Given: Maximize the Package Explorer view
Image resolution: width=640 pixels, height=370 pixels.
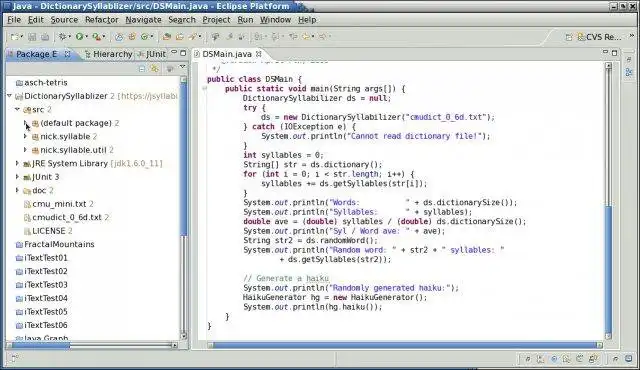Looking at the screenshot, I should click(183, 53).
